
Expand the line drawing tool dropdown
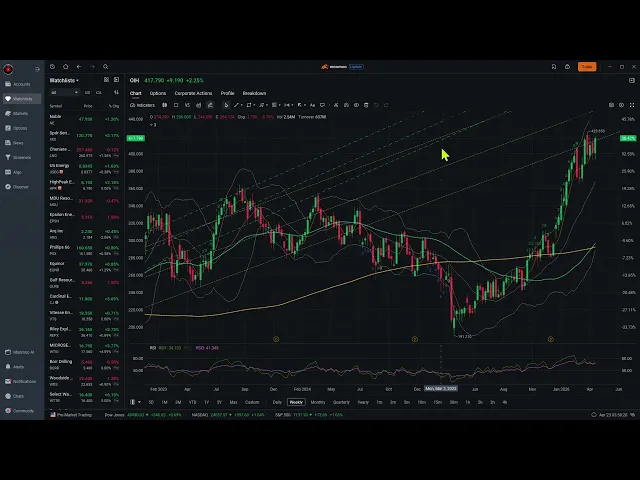point(242,105)
